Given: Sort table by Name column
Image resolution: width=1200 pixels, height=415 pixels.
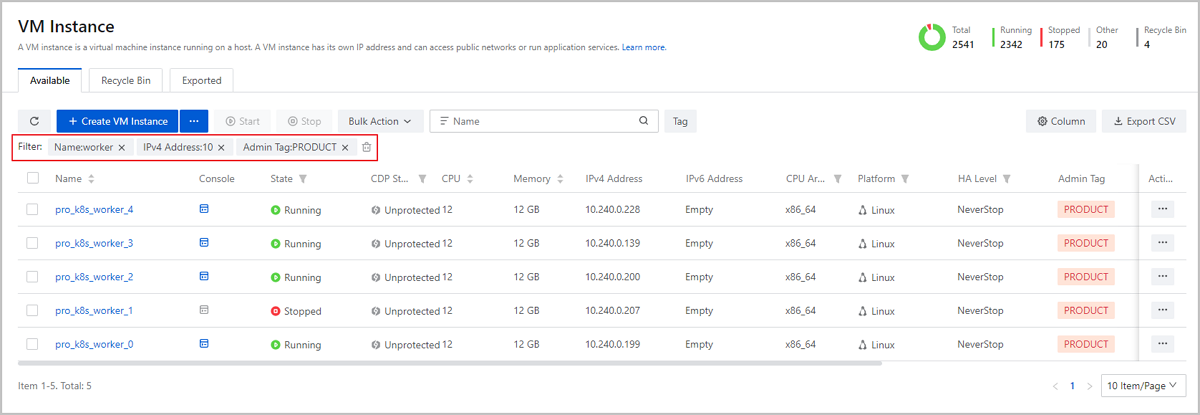Looking at the screenshot, I should coord(91,179).
